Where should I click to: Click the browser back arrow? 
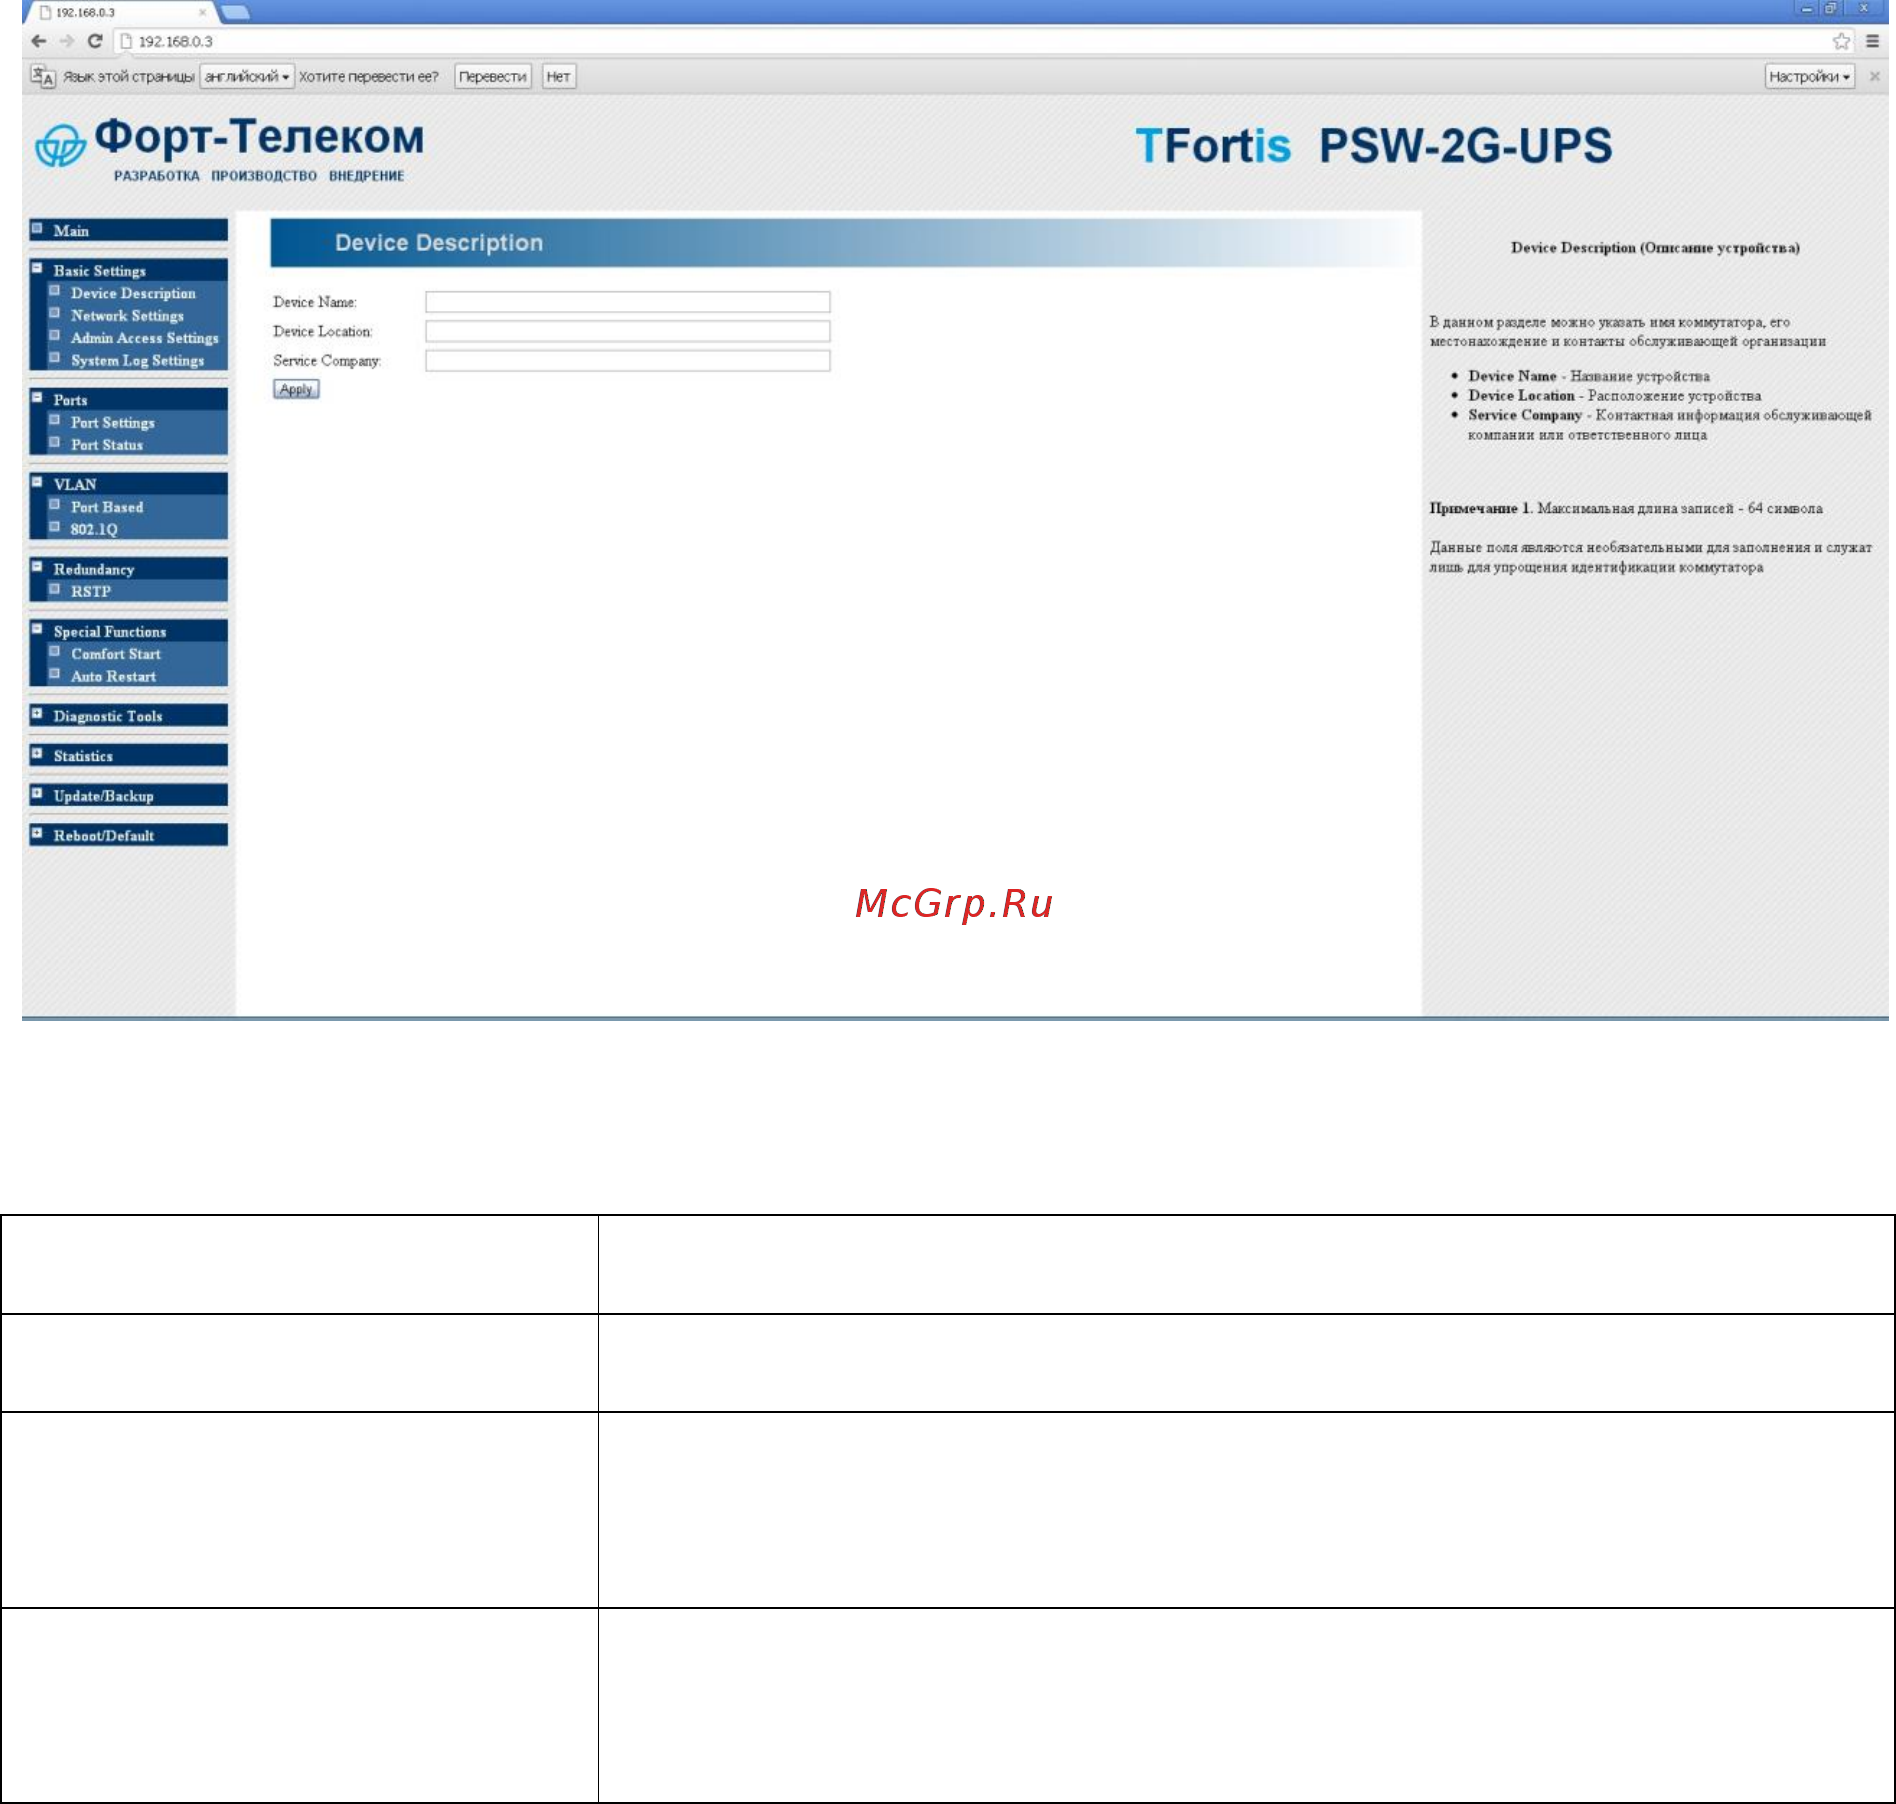pos(38,41)
